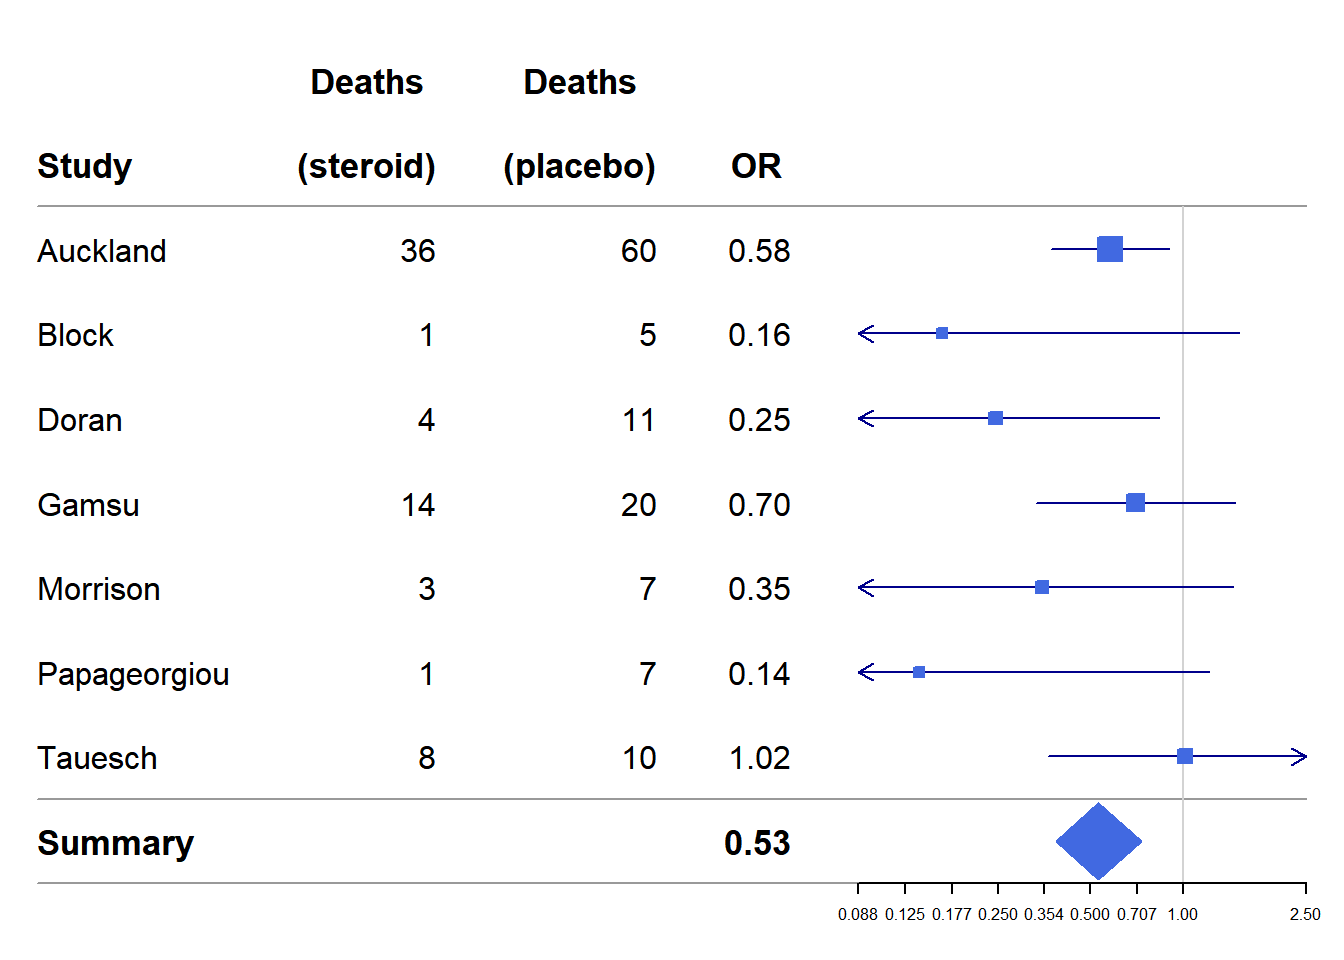Click the left arrowhead on Block's confidence line
This screenshot has height=960, width=1344.
click(x=866, y=333)
